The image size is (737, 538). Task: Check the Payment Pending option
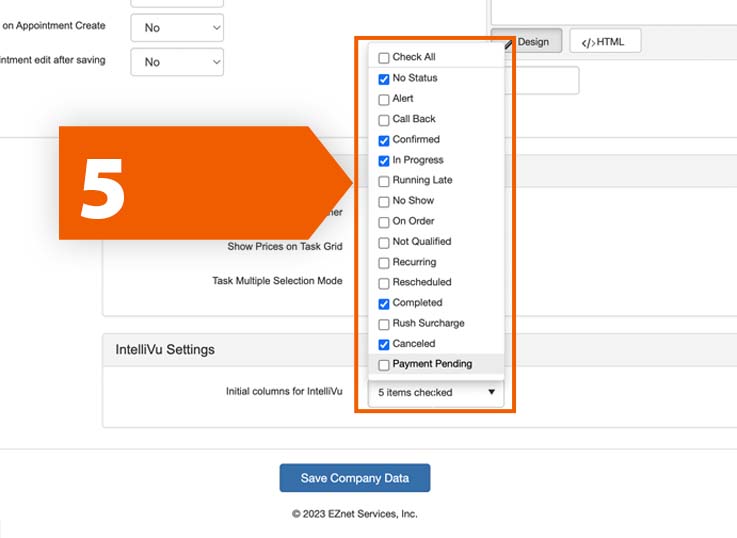pos(384,365)
